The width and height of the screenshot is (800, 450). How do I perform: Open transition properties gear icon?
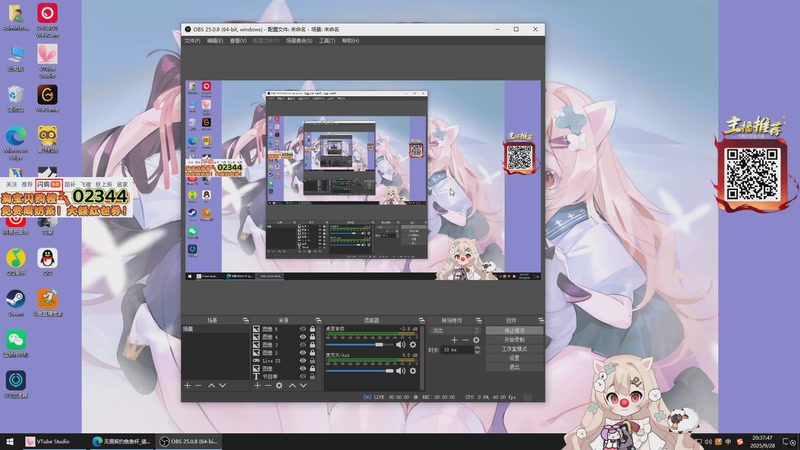tap(476, 340)
